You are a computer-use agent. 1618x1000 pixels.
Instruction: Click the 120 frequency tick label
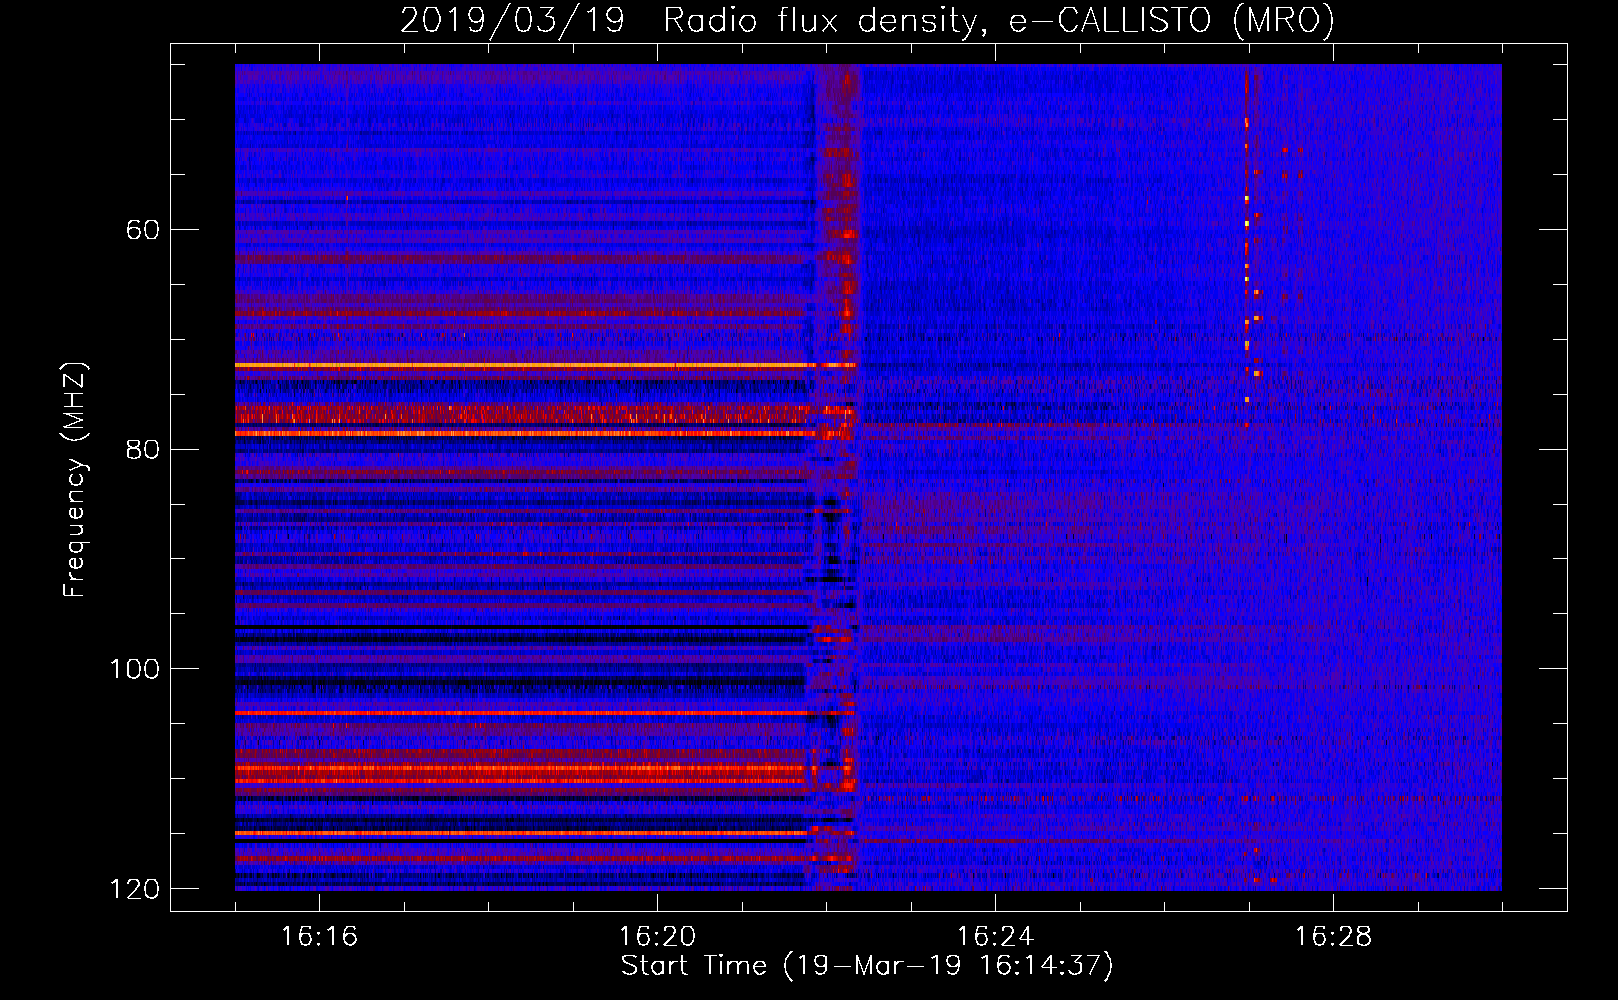tap(134, 889)
